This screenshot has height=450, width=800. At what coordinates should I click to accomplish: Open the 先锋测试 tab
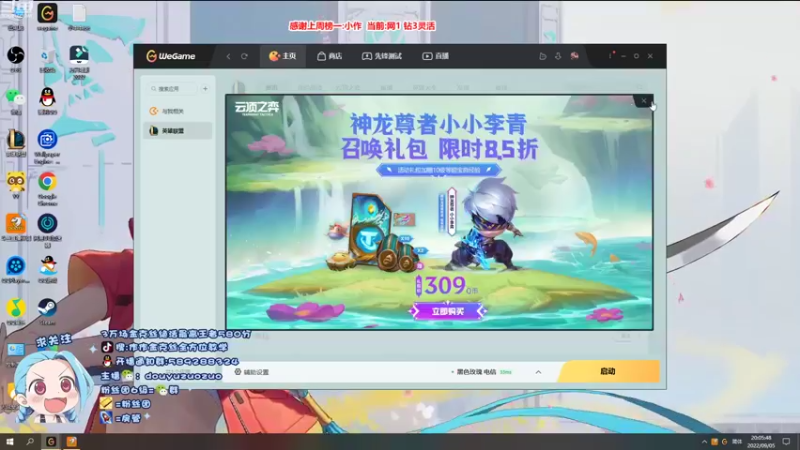tap(382, 56)
